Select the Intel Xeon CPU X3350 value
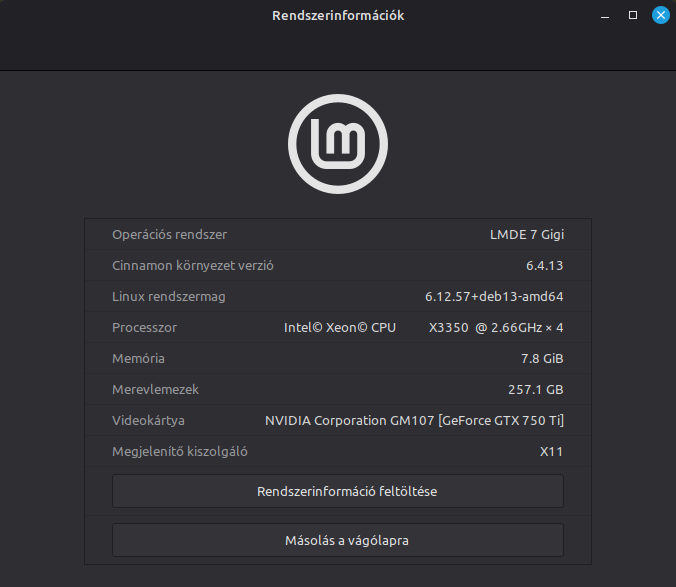The width and height of the screenshot is (676, 587). click(423, 328)
